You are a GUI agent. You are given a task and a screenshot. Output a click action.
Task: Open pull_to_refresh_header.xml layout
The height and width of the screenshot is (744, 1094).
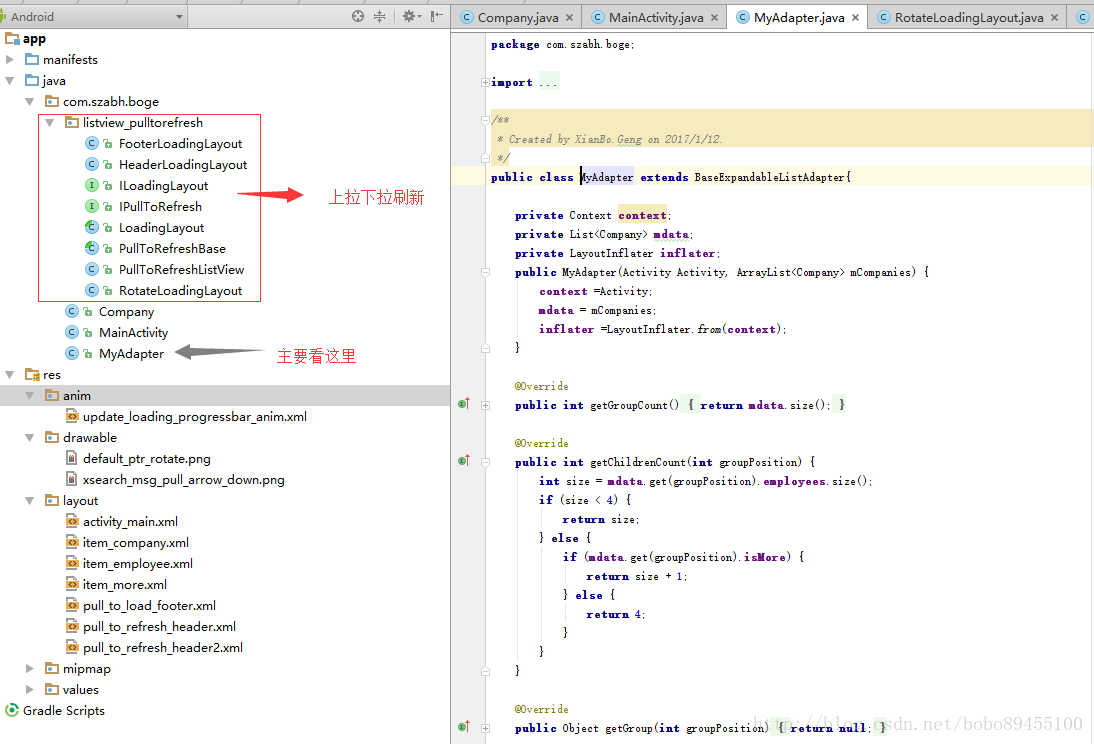(x=159, y=626)
